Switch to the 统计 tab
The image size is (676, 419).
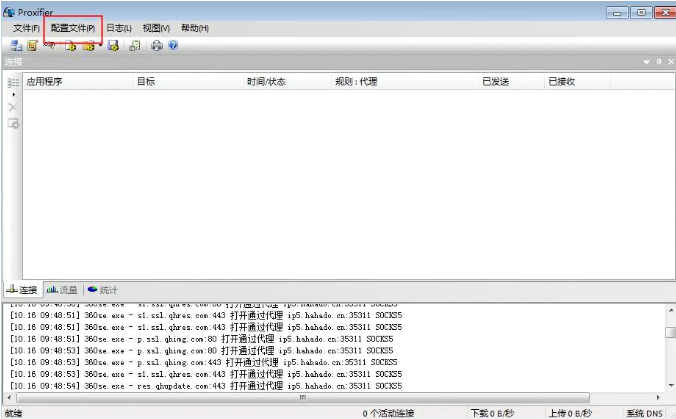(103, 290)
